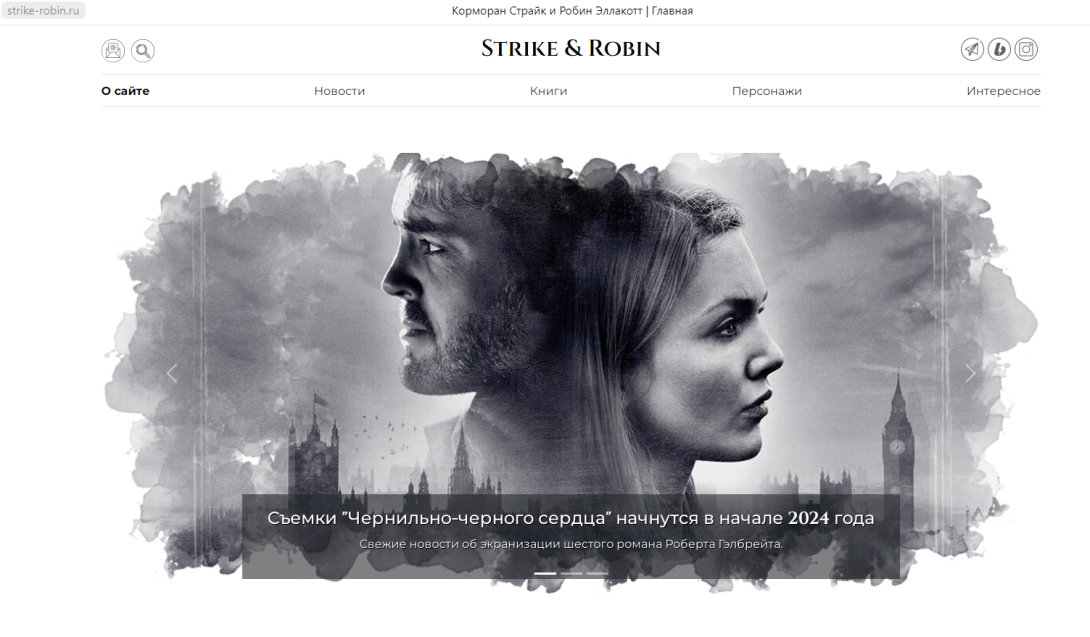Open the contact envelope icon
The height and width of the screenshot is (637, 1090).
tap(113, 50)
